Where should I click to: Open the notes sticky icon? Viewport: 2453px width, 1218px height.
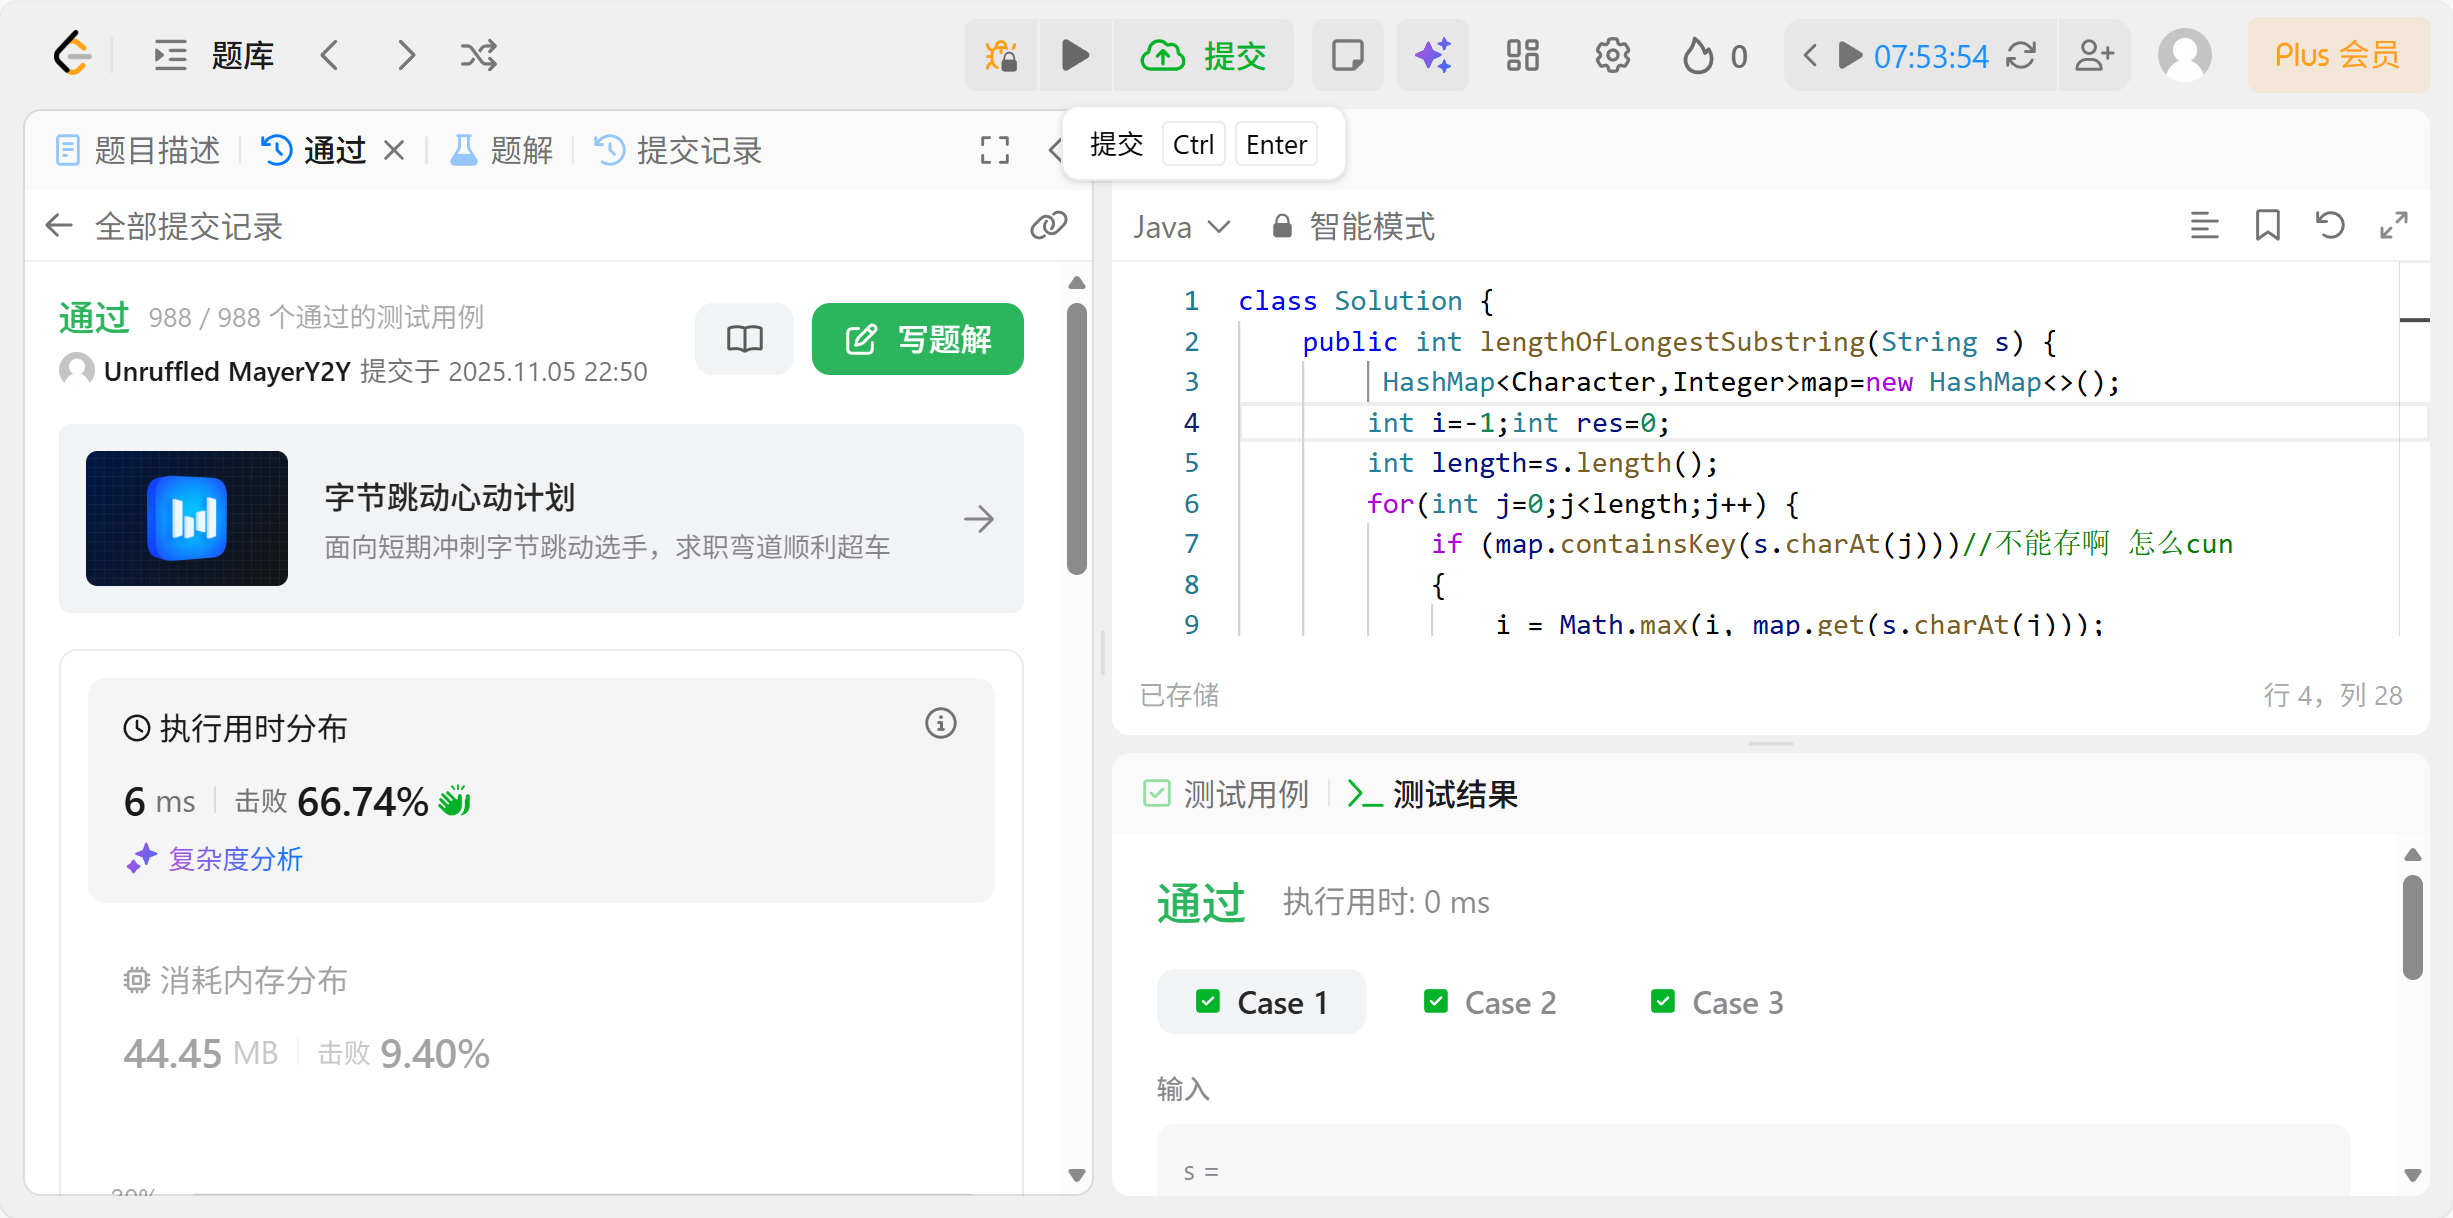coord(1347,55)
